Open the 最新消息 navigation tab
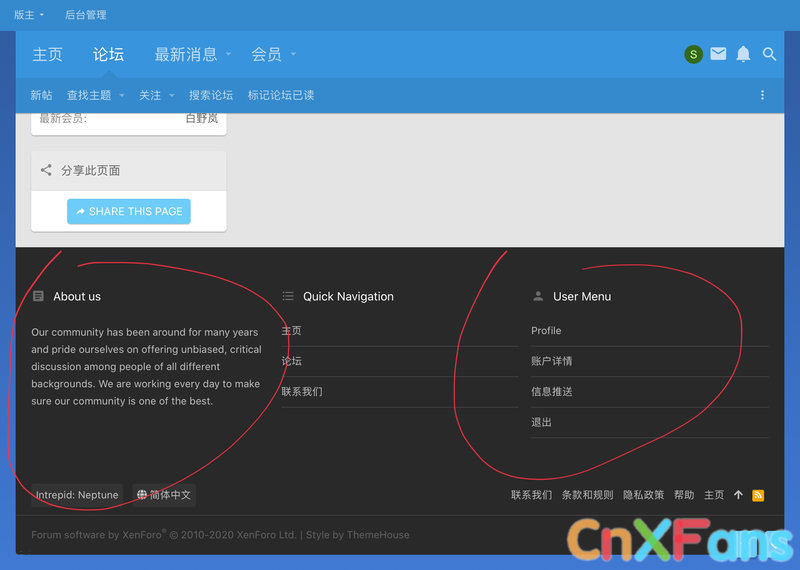 [186, 54]
